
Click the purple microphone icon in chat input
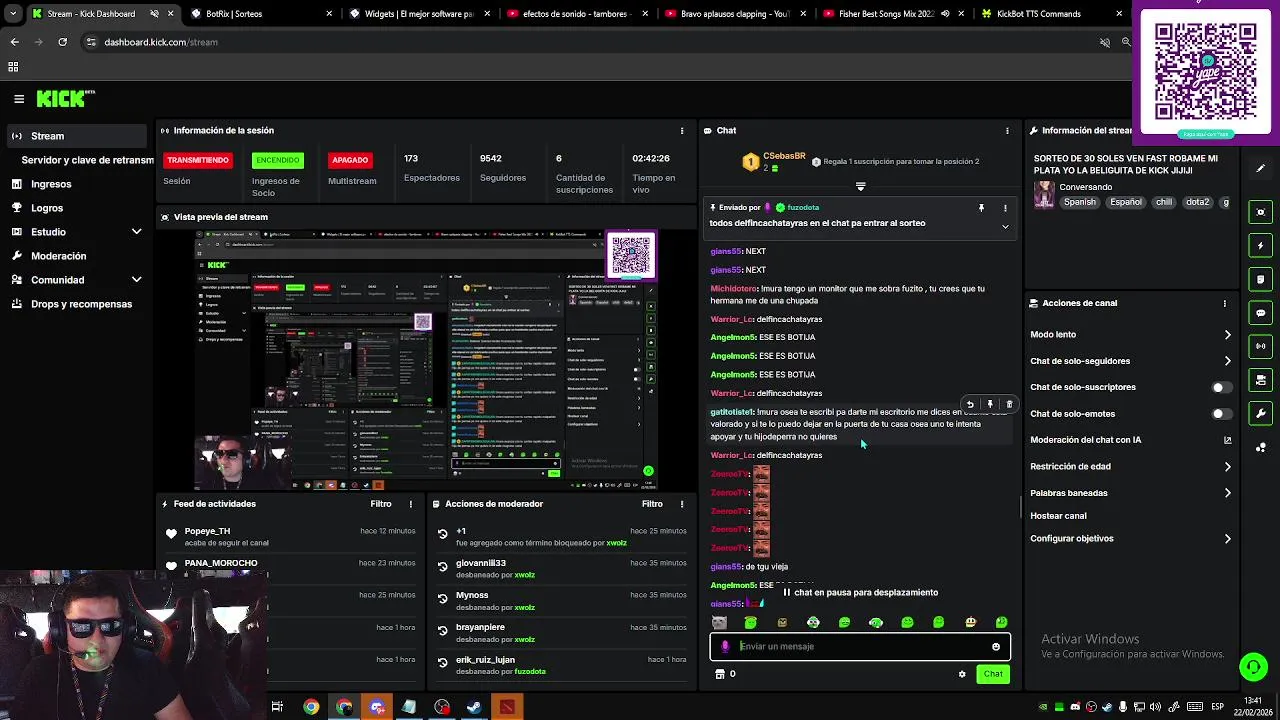(x=725, y=647)
